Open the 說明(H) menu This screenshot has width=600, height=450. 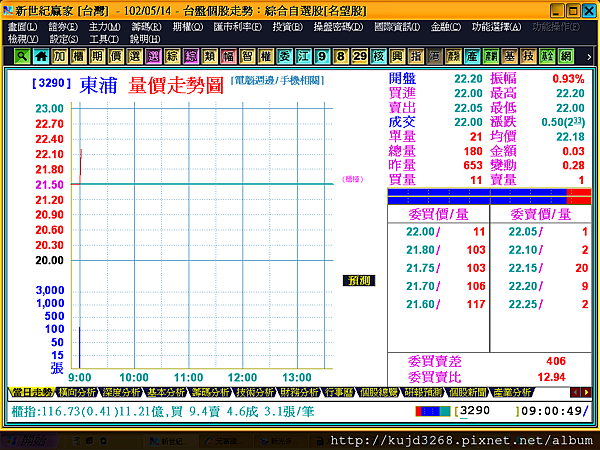(145, 39)
